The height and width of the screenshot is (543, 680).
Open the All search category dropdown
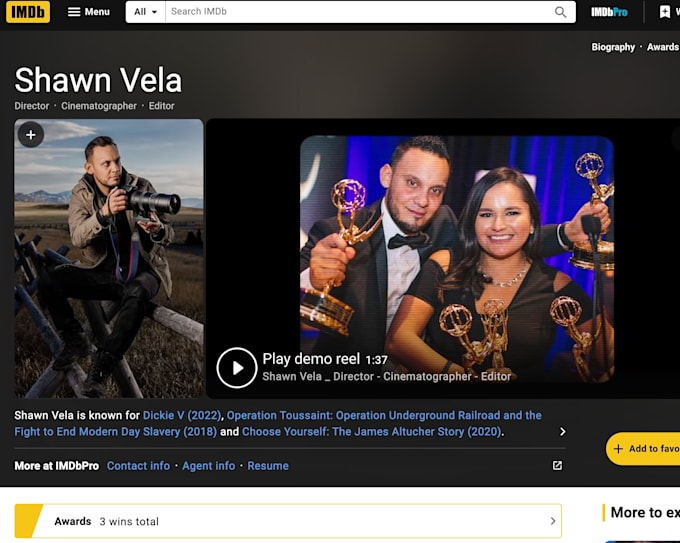(145, 12)
